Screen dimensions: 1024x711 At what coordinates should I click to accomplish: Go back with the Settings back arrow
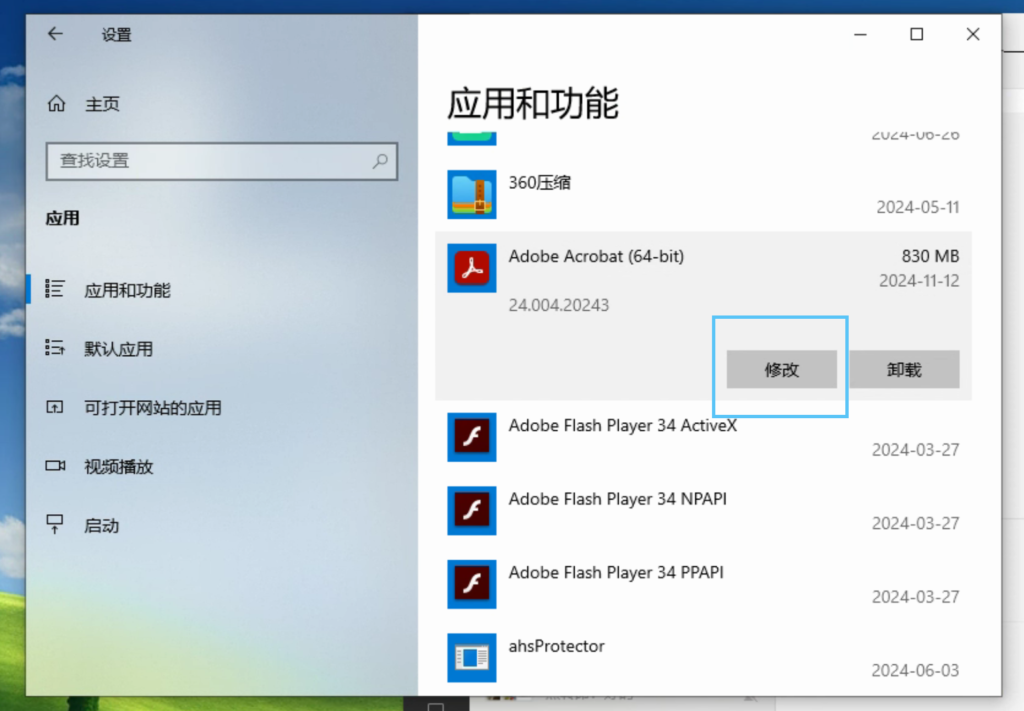click(x=56, y=34)
